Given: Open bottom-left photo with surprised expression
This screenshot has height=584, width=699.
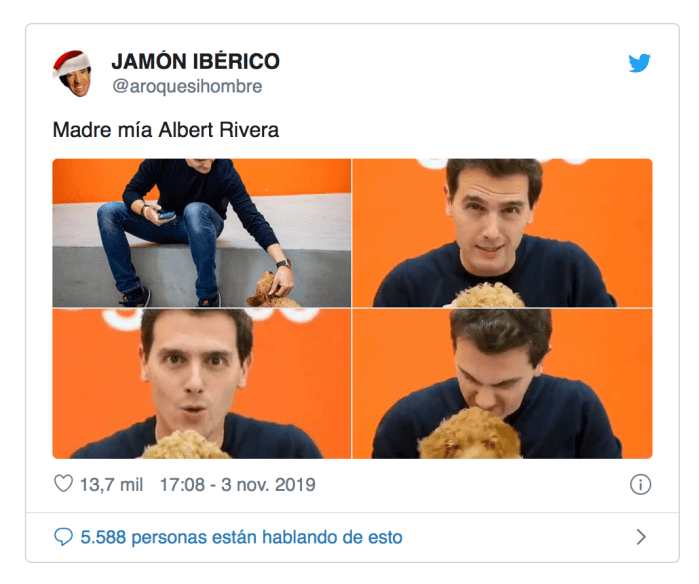Looking at the screenshot, I should coord(201,383).
